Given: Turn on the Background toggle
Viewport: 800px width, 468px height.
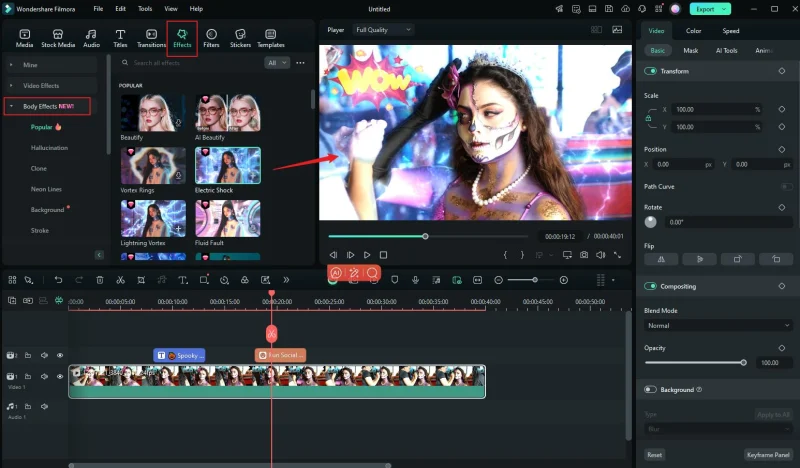Looking at the screenshot, I should 651,390.
